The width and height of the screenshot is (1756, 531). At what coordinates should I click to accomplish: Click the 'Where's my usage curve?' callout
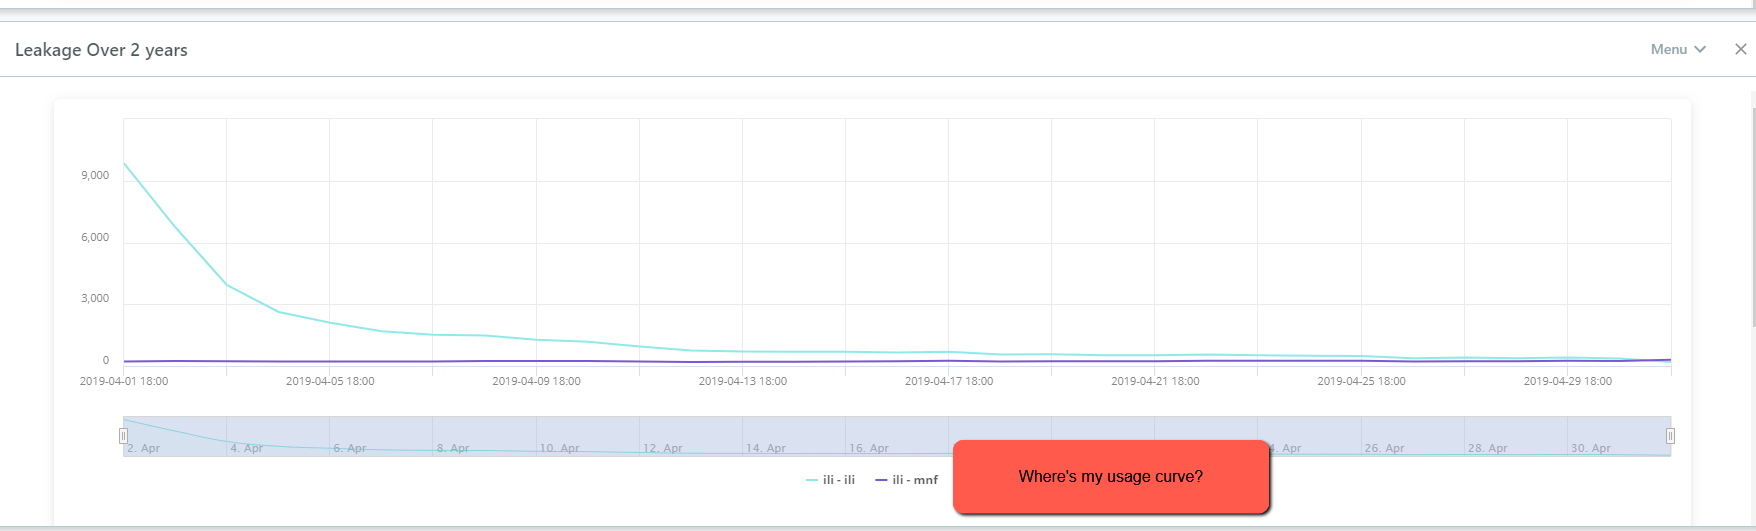click(1110, 477)
